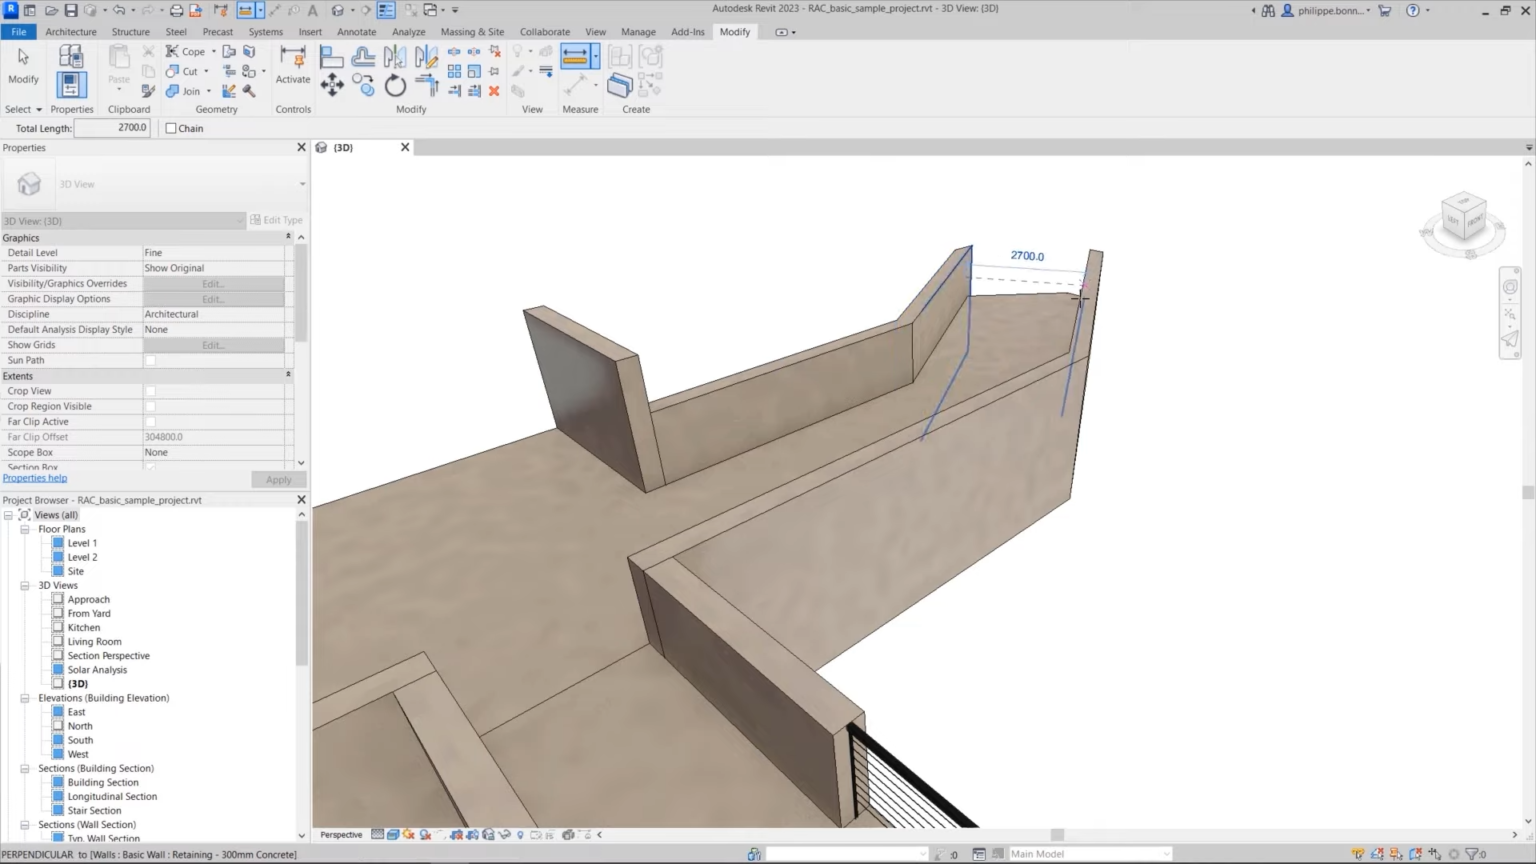Select the Move tool
This screenshot has width=1536, height=864.
tap(331, 86)
